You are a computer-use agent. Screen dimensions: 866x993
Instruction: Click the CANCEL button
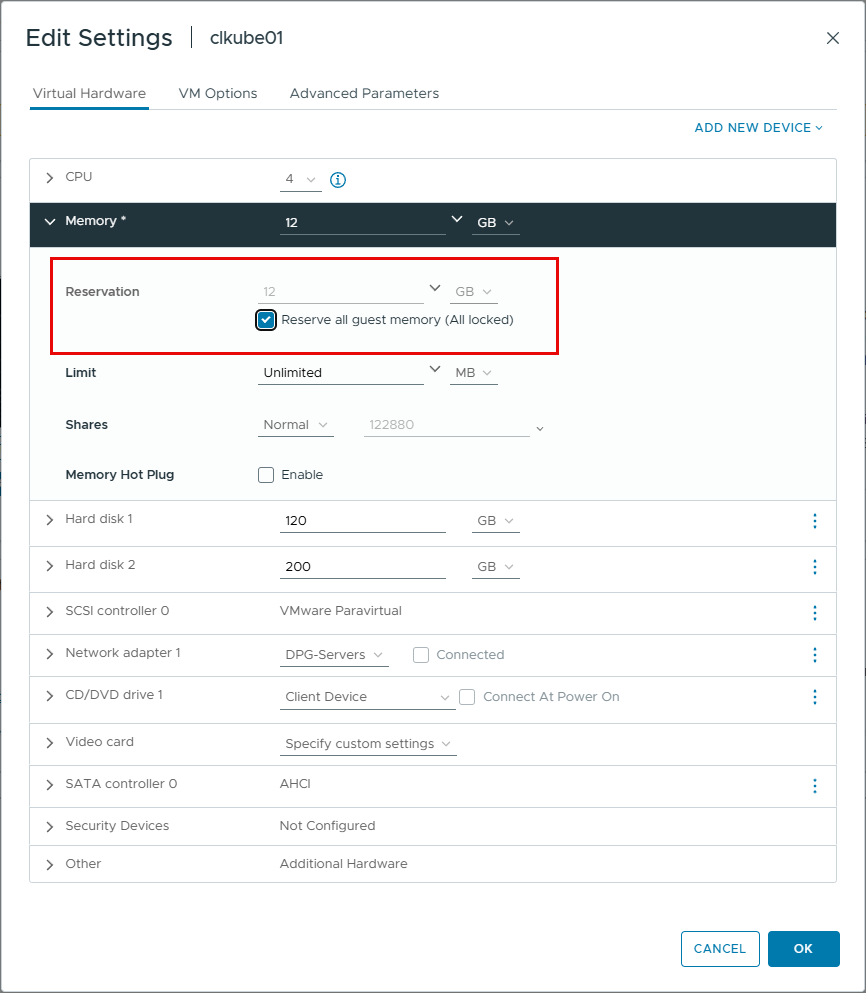click(720, 948)
